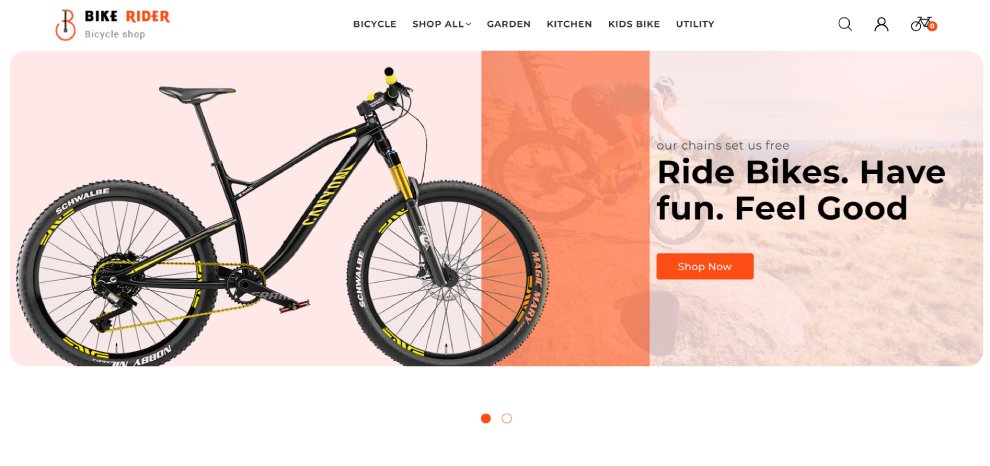The width and height of the screenshot is (990, 466).
Task: Open the Kids Bike menu item
Action: click(x=634, y=24)
